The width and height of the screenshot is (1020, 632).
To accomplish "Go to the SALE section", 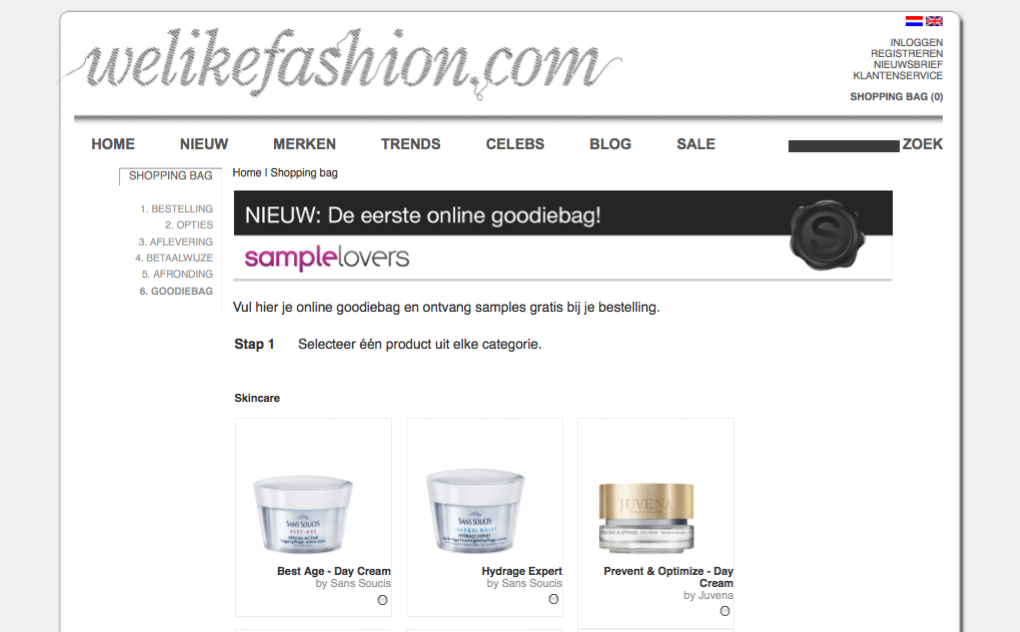I will click(696, 144).
